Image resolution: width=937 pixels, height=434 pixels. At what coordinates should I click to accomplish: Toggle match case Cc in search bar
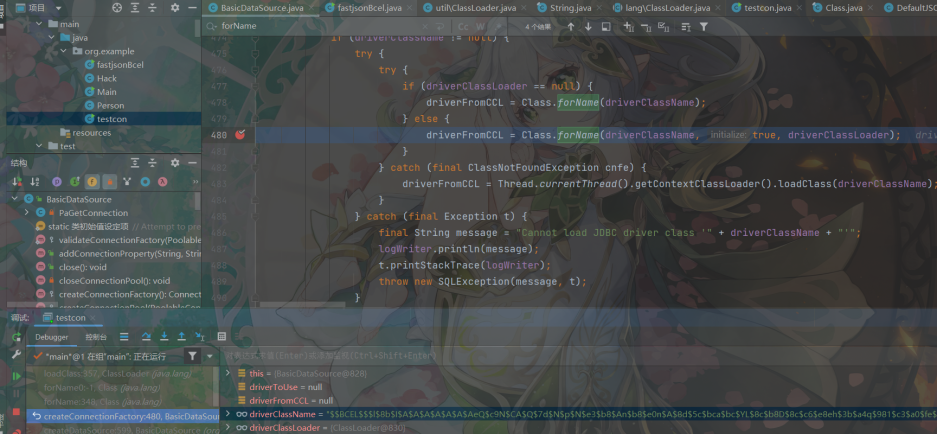click(x=463, y=26)
